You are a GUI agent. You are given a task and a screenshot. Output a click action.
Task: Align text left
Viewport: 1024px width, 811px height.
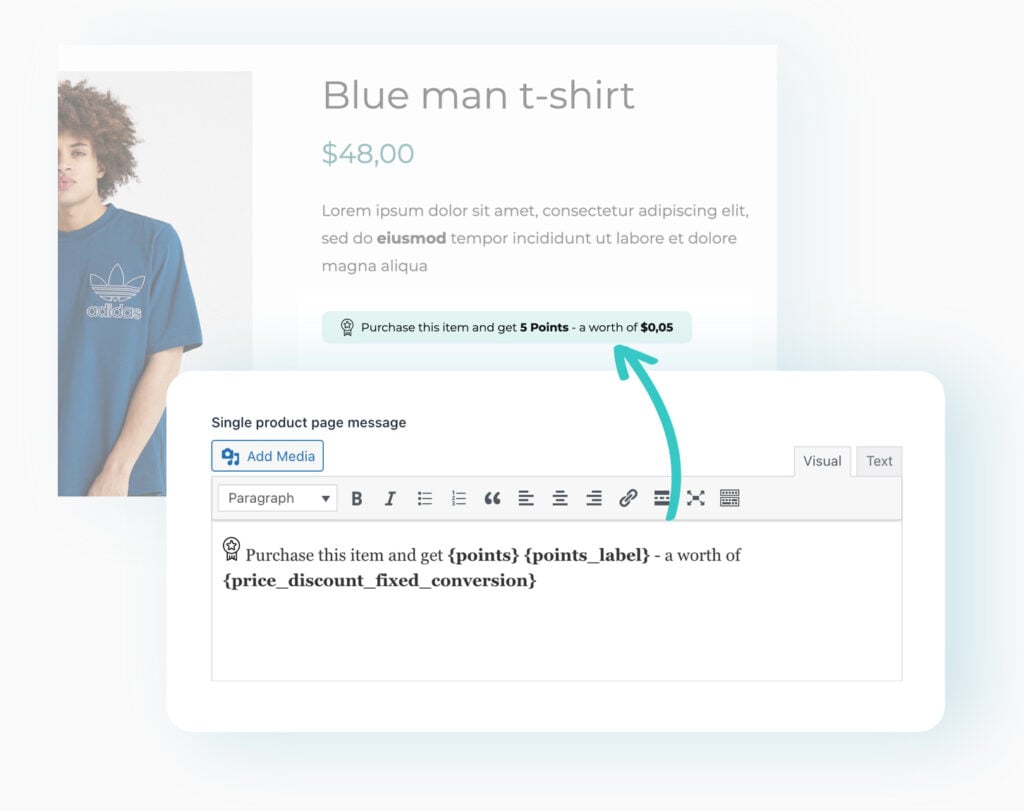[526, 498]
